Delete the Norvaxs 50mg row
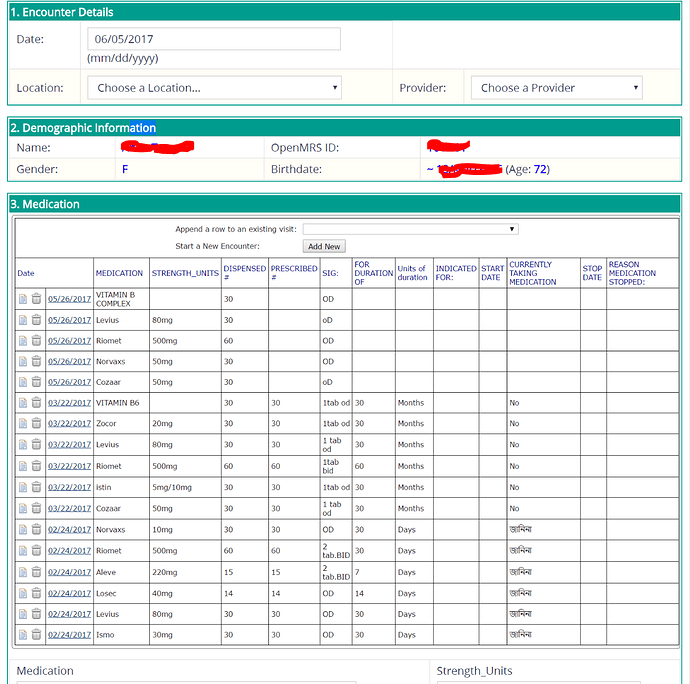This screenshot has height=684, width=690. point(37,361)
